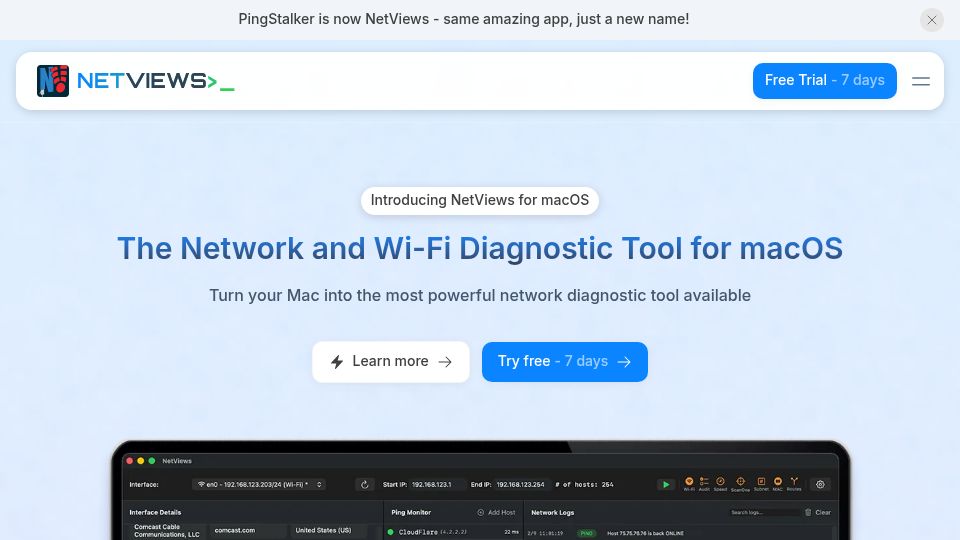The image size is (960, 540).
Task: Click the Subnet toolbar icon in preview
Action: (761, 484)
